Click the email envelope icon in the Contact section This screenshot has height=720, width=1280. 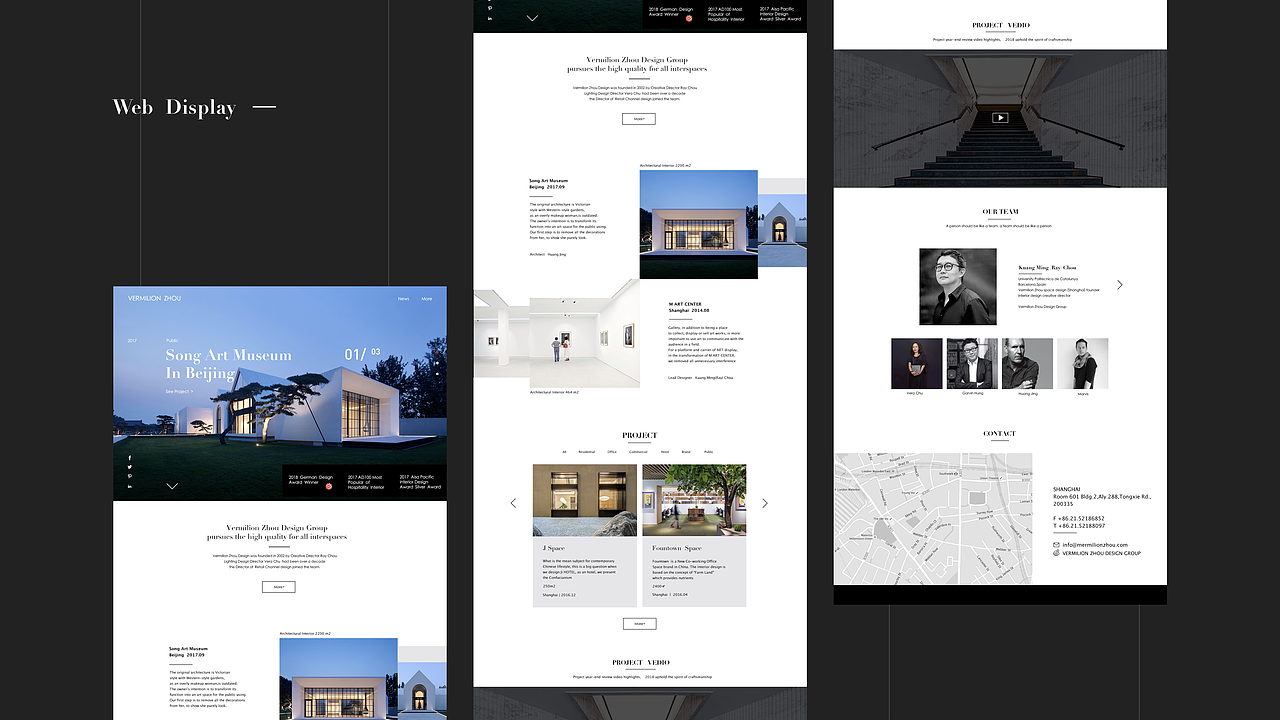[x=1057, y=545]
